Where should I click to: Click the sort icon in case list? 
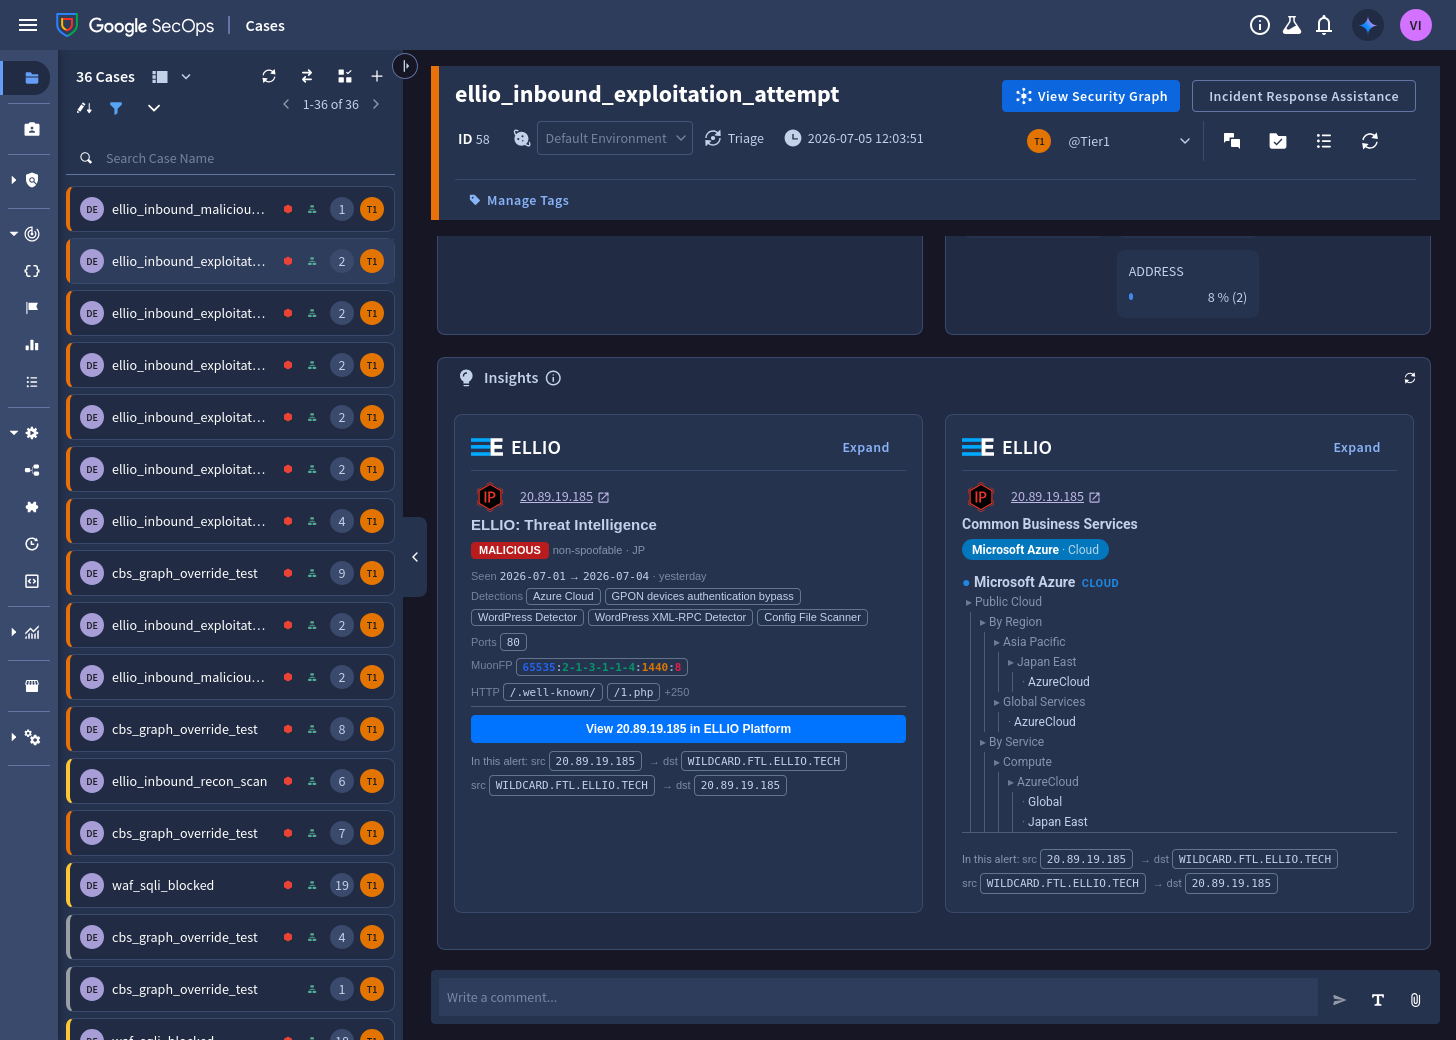[84, 108]
